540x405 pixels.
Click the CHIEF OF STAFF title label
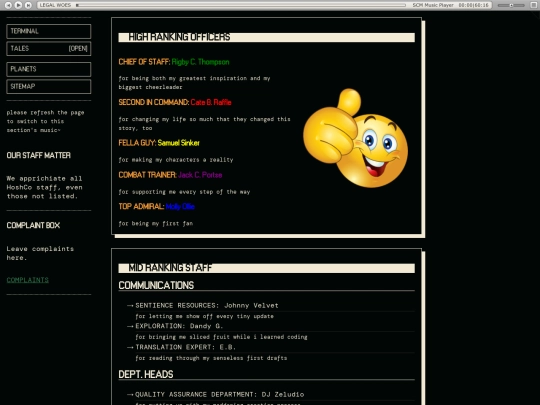pyautogui.click(x=144, y=62)
